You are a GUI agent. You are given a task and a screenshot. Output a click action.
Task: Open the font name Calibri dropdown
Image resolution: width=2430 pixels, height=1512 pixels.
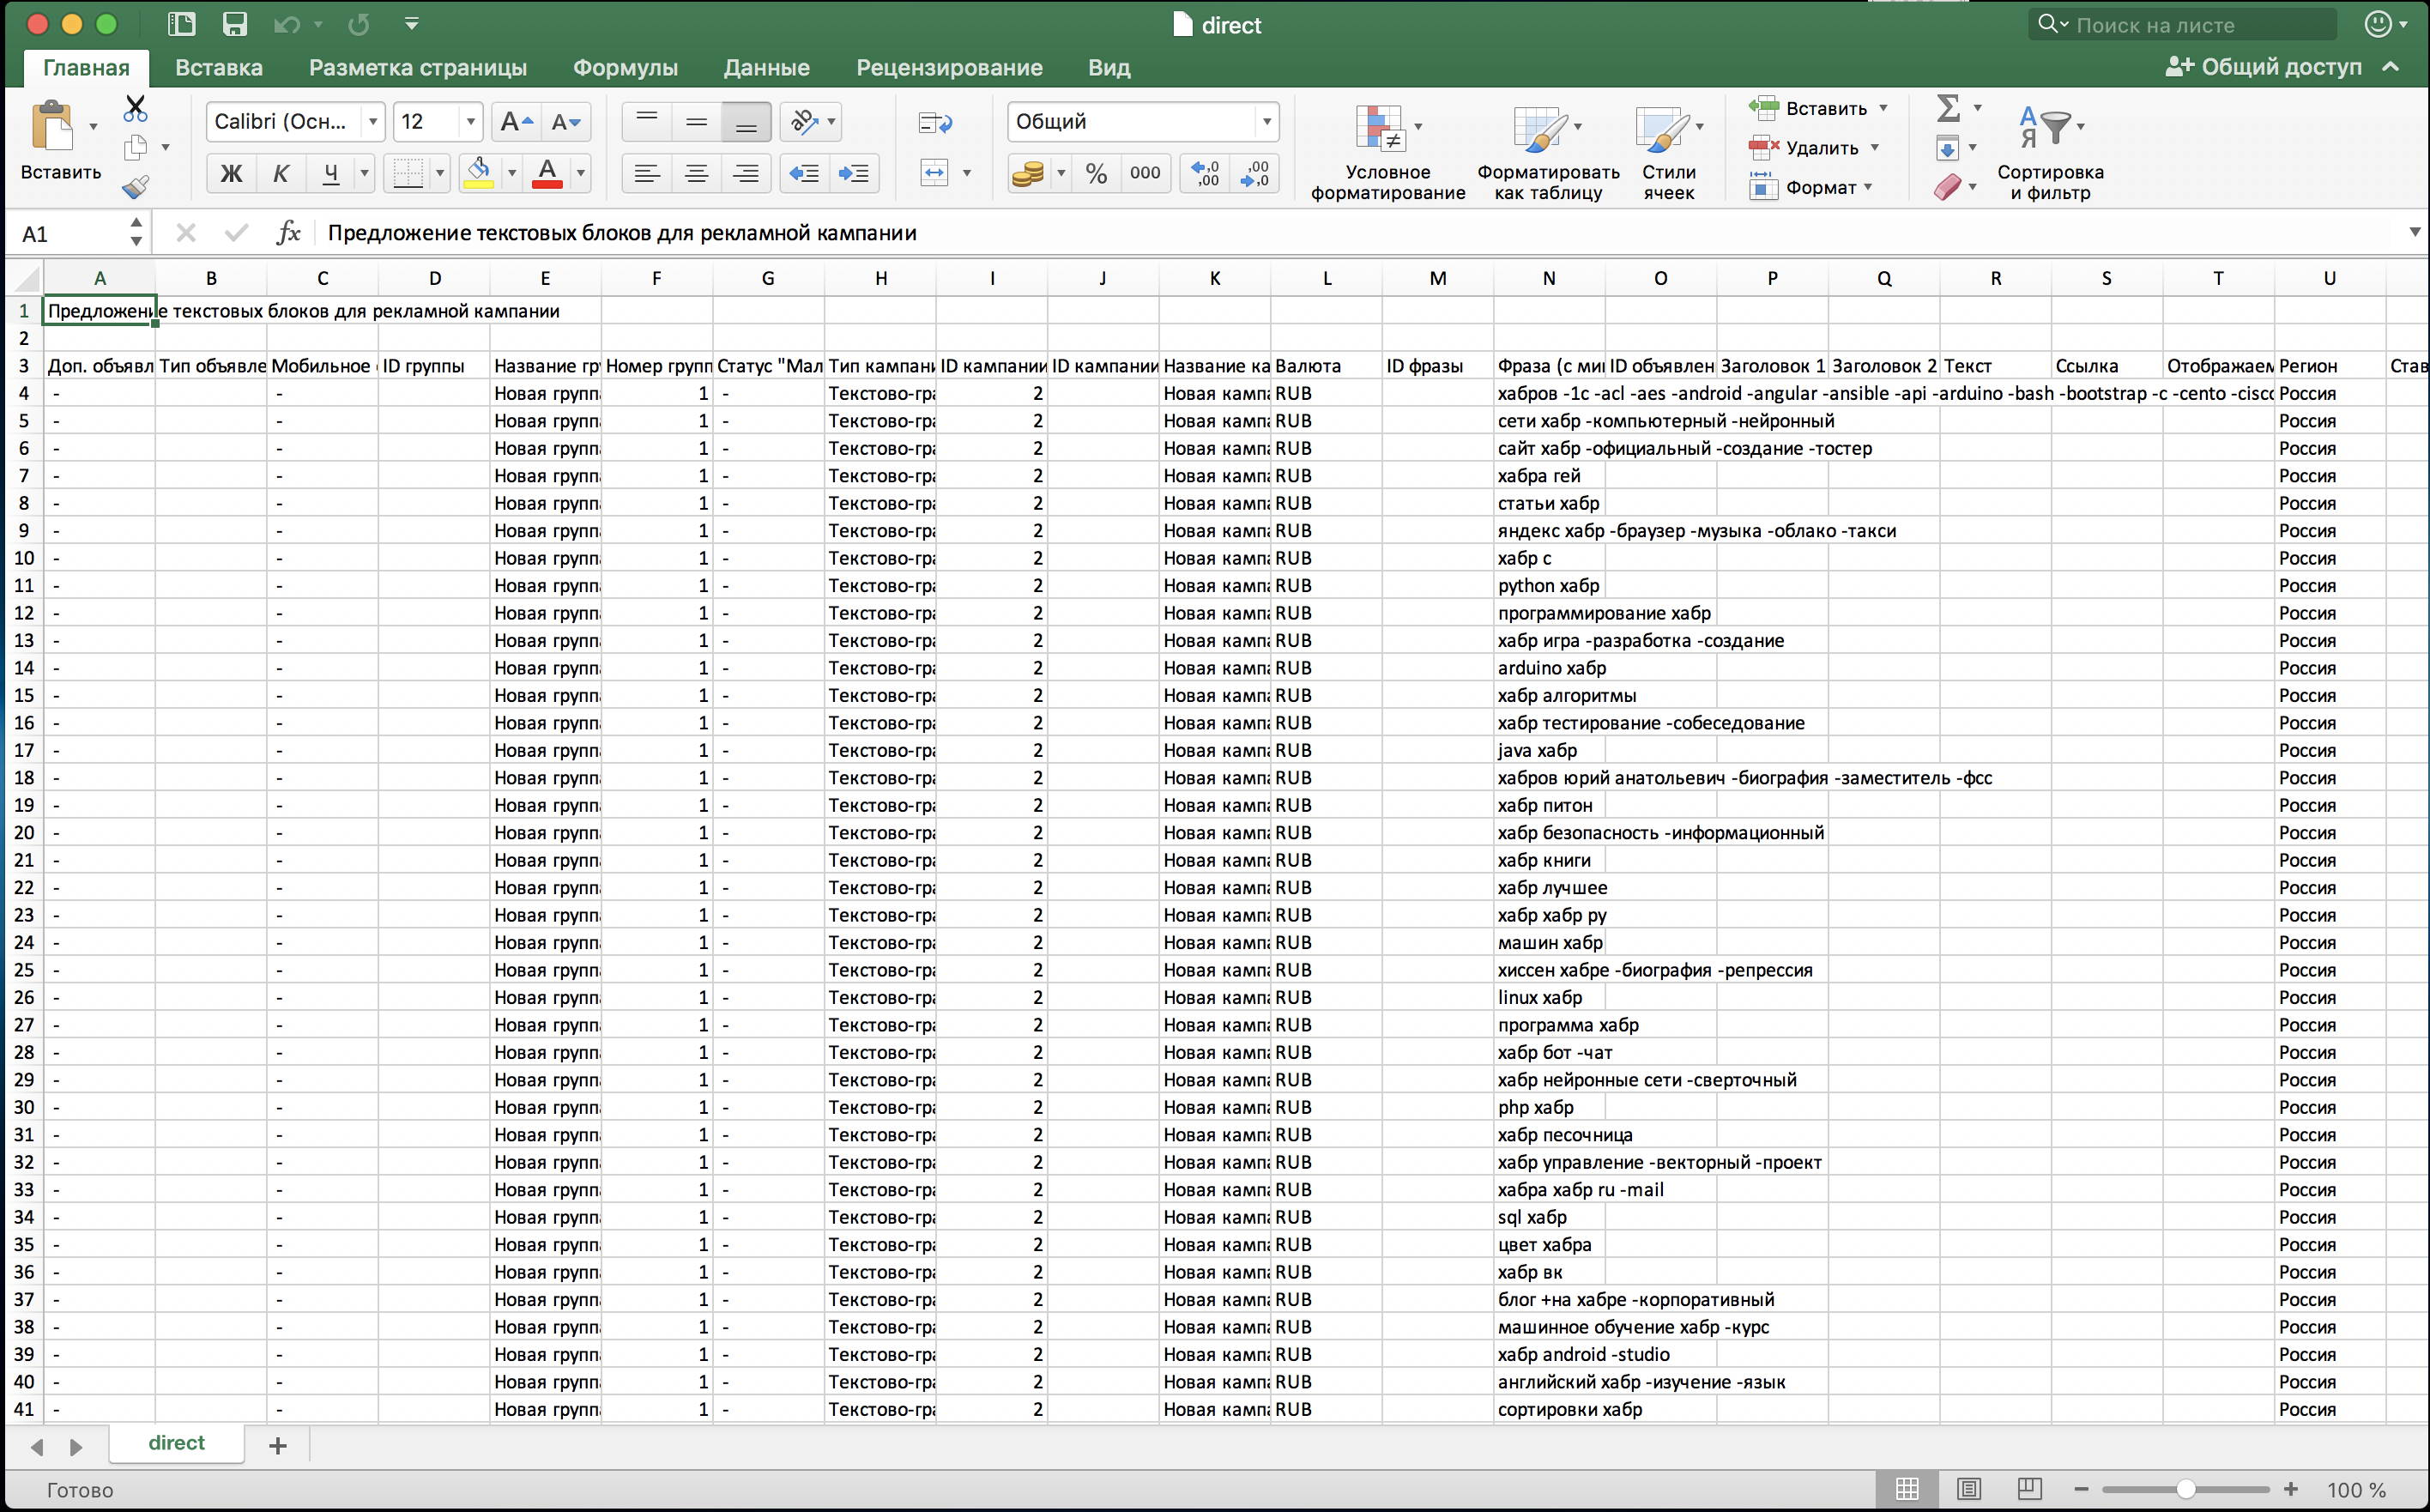pos(373,121)
